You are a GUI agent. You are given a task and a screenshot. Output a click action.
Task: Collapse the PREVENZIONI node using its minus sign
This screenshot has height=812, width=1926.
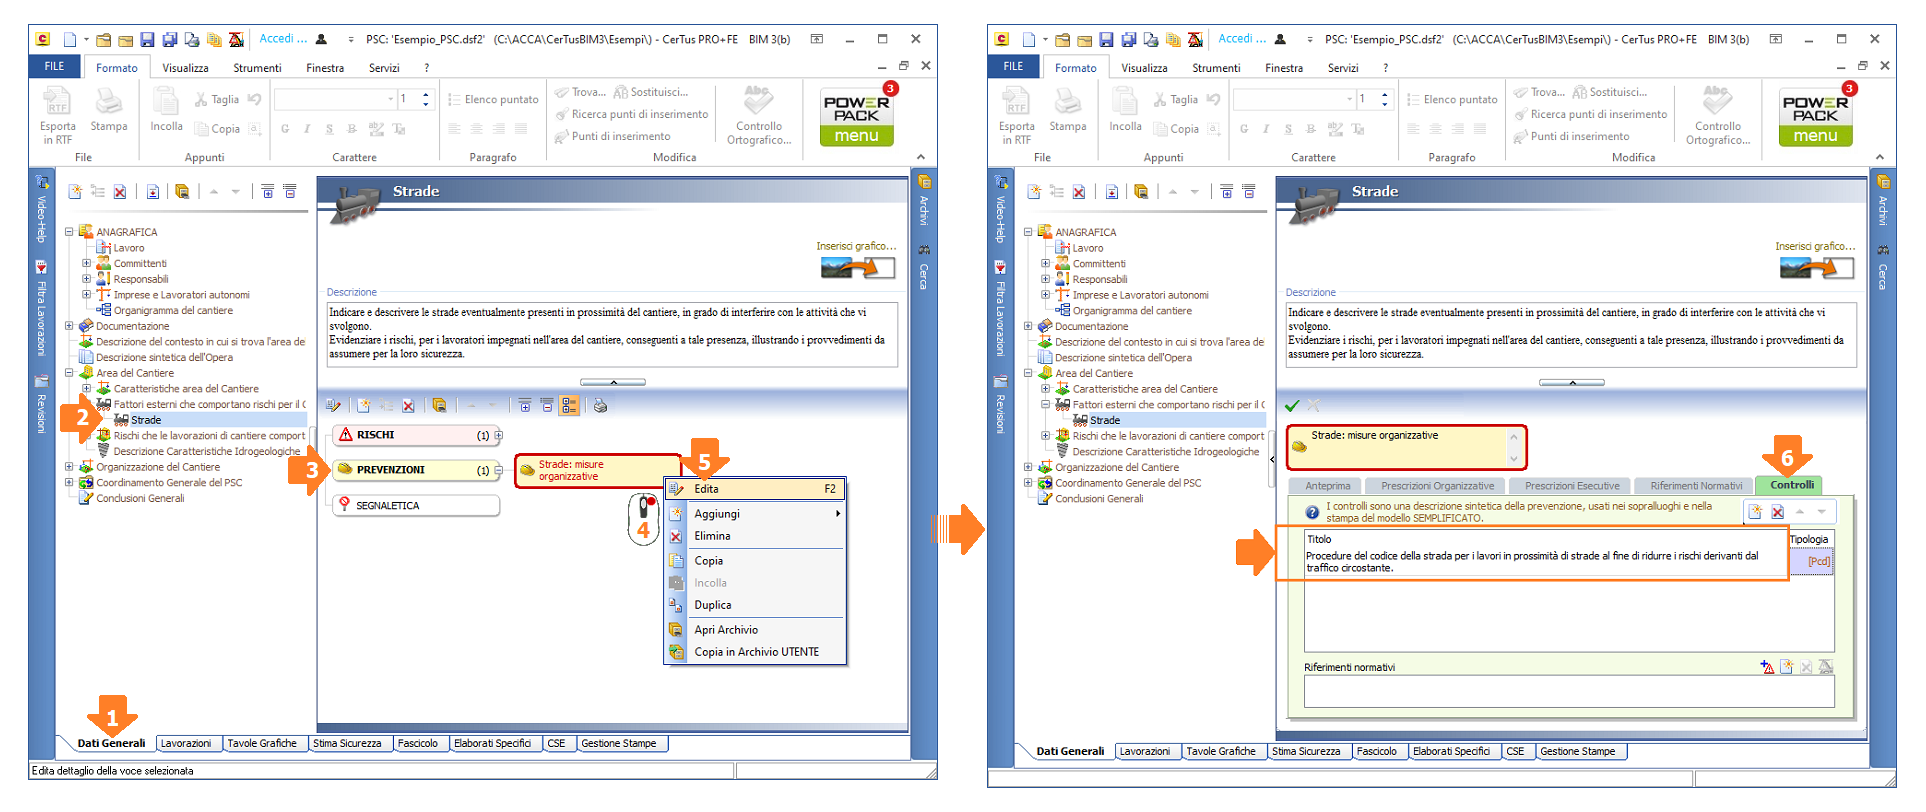click(x=498, y=470)
